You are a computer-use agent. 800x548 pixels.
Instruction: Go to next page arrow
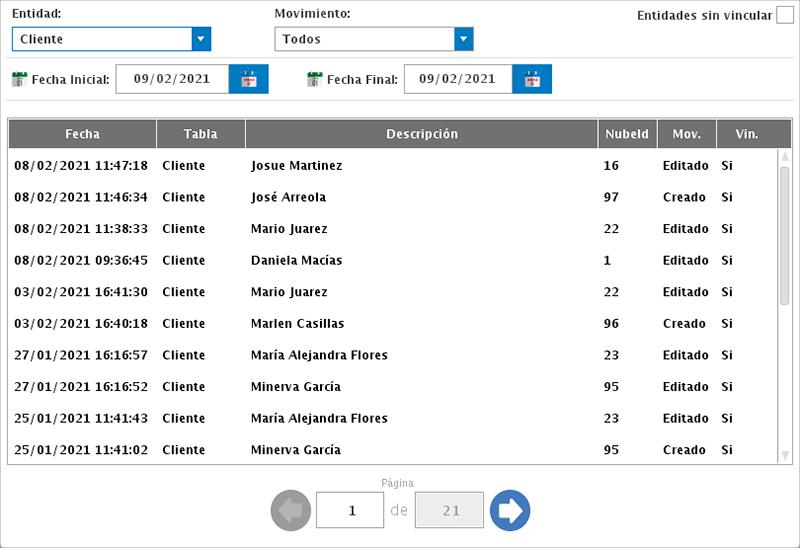pyautogui.click(x=510, y=511)
